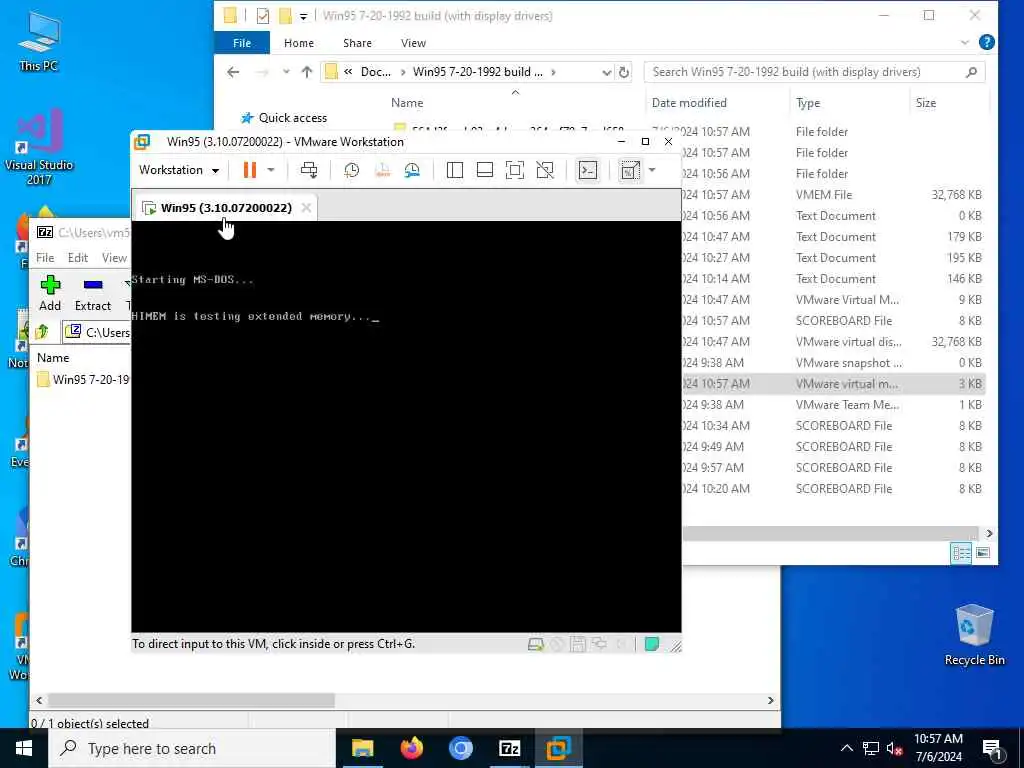Open the Share ribbon tab in File Explorer

coord(357,43)
